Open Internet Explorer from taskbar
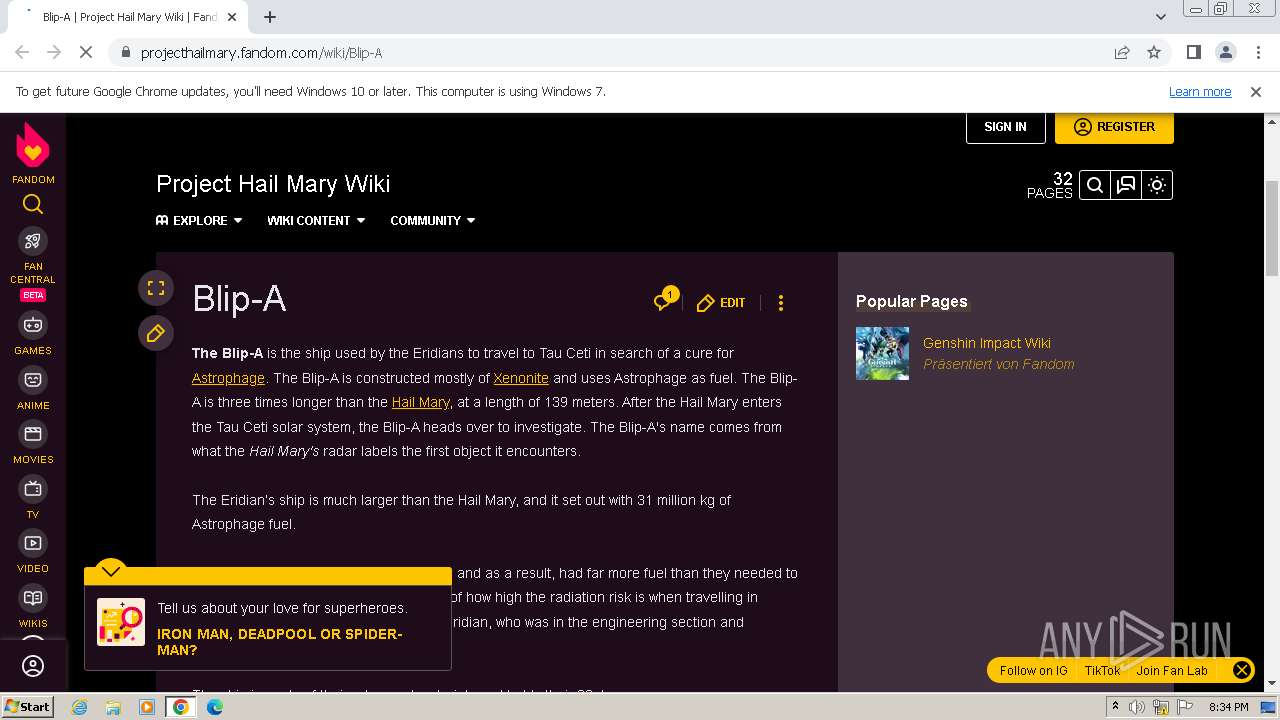This screenshot has height=720, width=1280. pos(79,707)
